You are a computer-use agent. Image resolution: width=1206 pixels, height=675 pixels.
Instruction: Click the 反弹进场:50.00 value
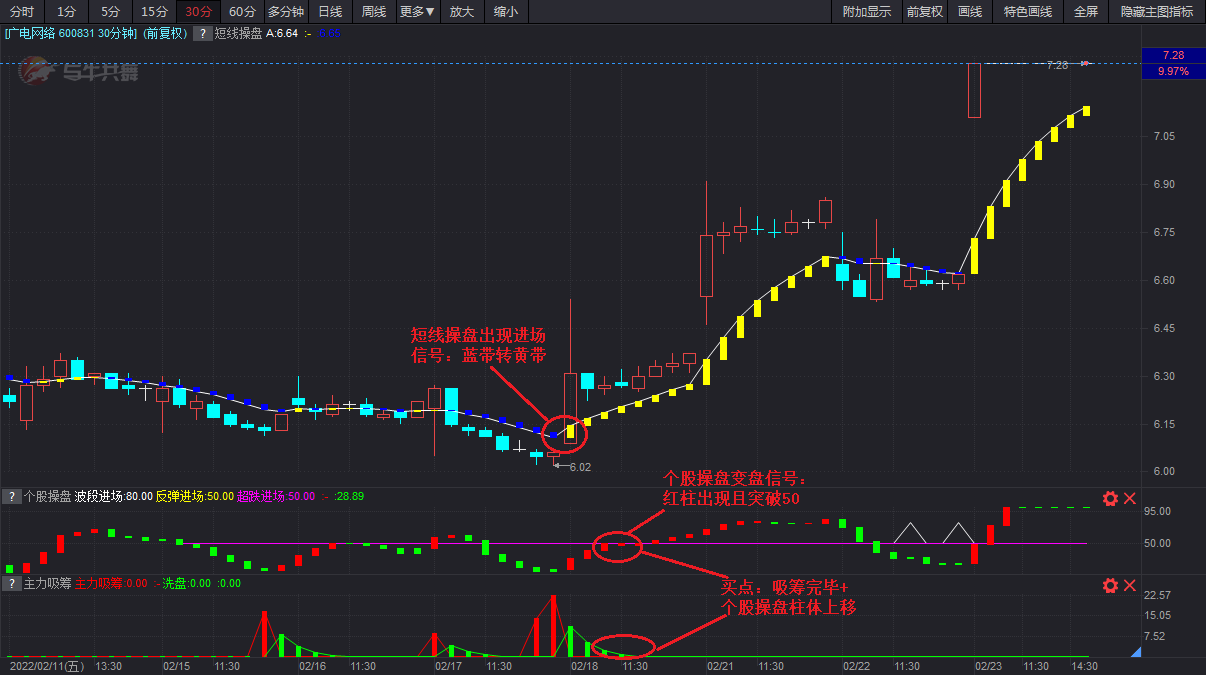click(194, 497)
